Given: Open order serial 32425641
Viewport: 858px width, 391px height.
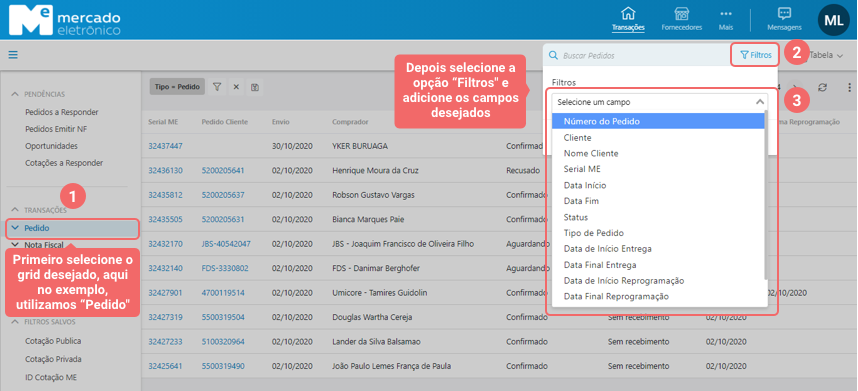Looking at the screenshot, I should point(165,366).
